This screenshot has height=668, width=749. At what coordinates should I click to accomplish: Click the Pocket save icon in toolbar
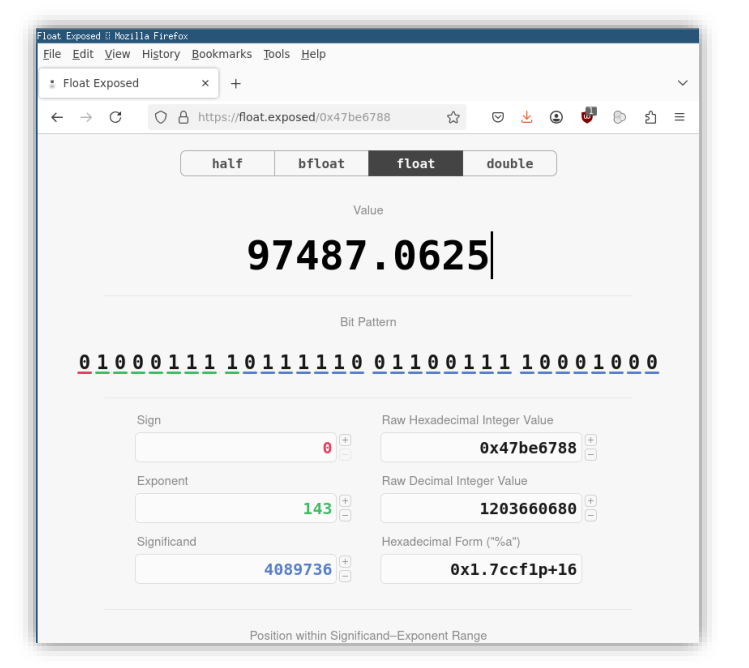[x=497, y=117]
